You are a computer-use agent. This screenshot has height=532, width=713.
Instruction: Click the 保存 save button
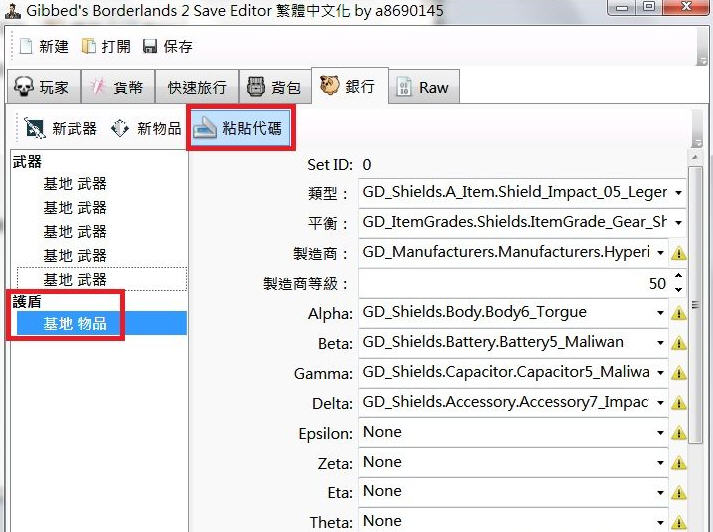click(x=168, y=46)
